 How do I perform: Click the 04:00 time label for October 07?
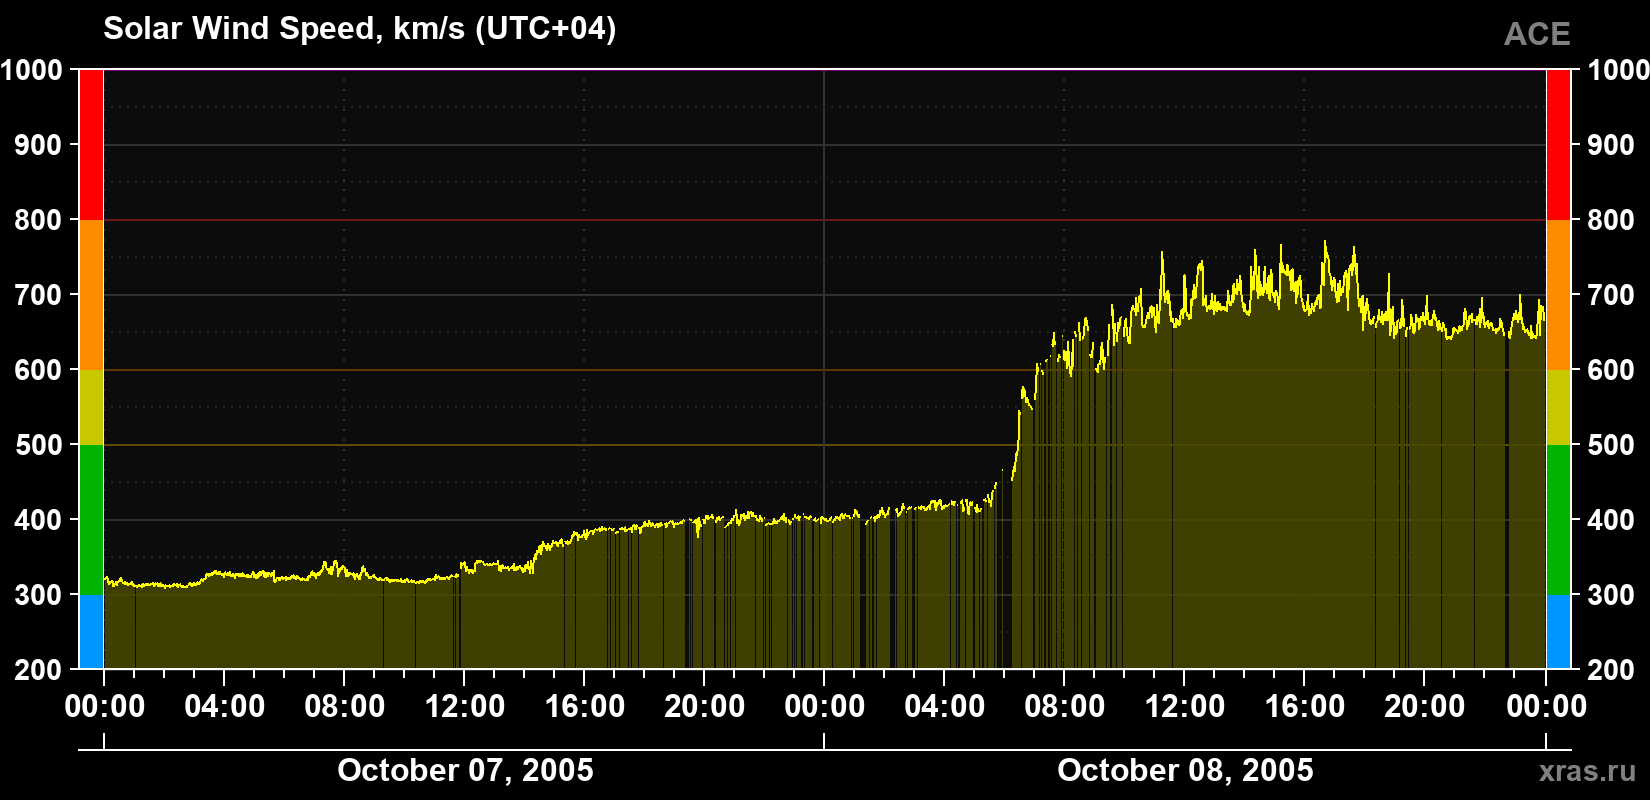225,706
